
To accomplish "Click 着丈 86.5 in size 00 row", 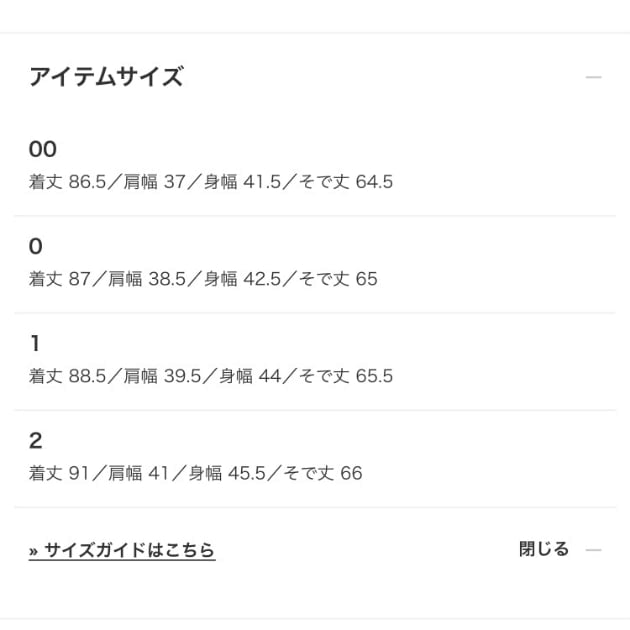I will (67, 182).
